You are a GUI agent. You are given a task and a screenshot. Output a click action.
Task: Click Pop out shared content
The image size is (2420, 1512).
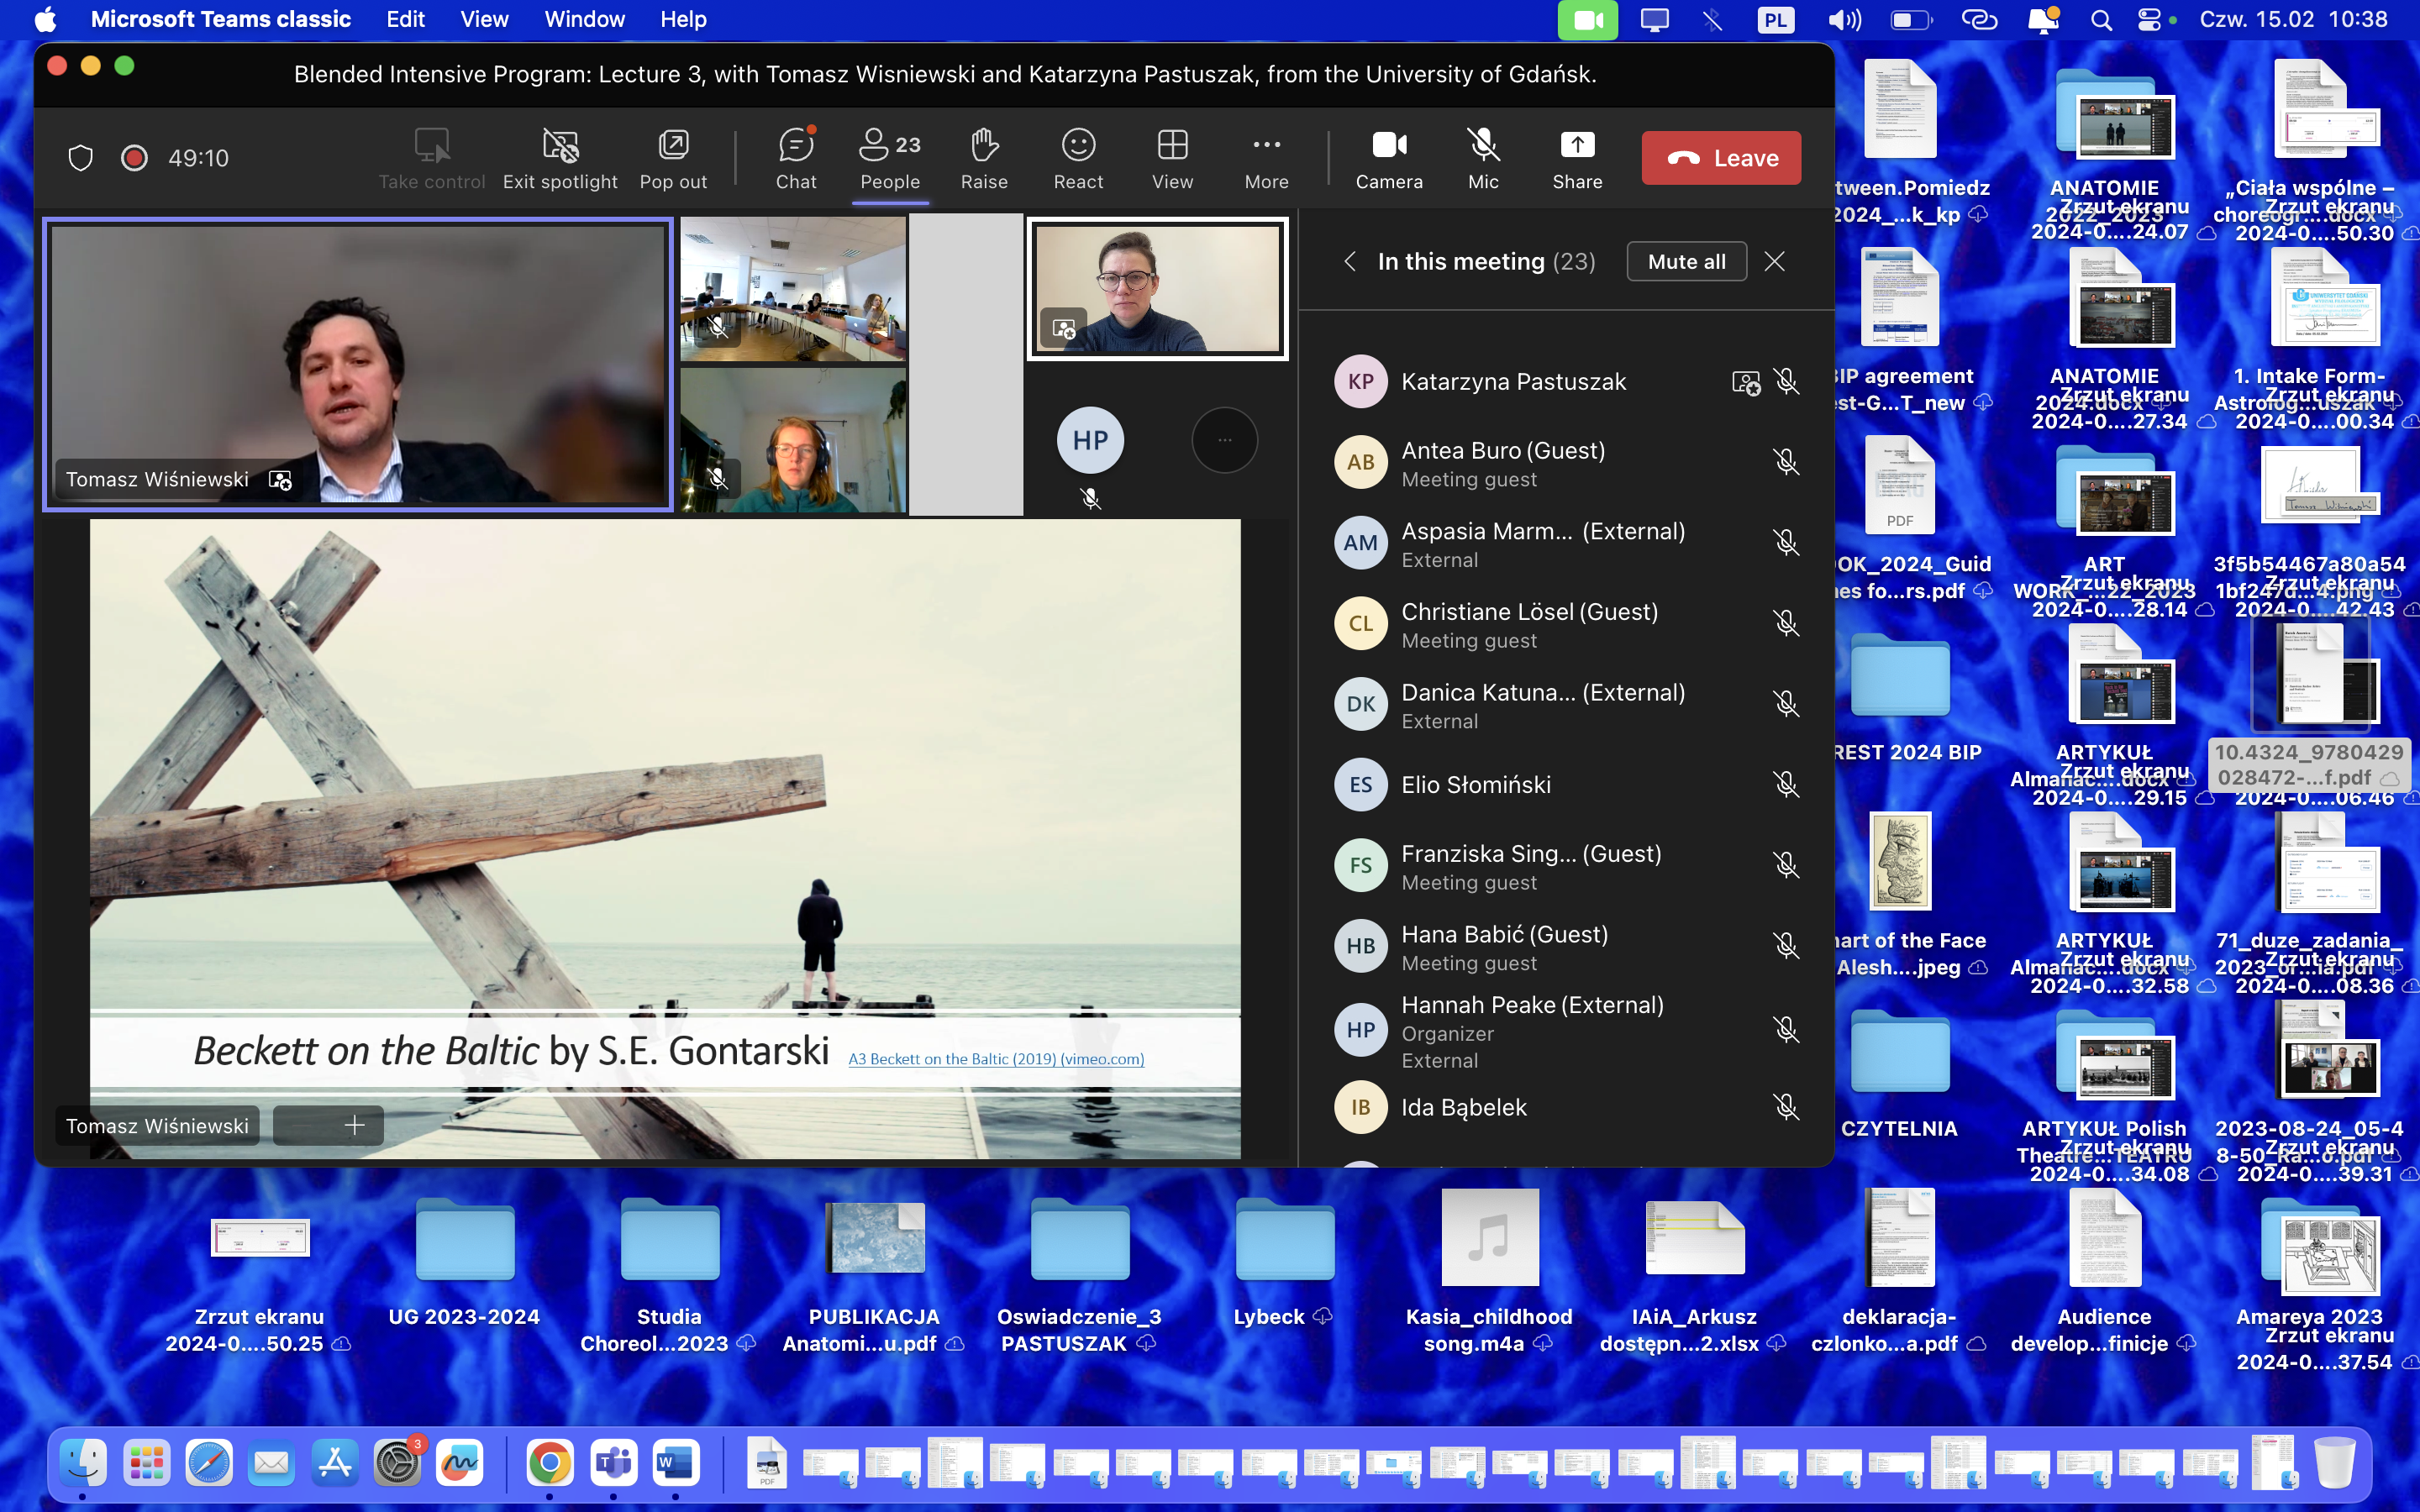click(x=673, y=158)
